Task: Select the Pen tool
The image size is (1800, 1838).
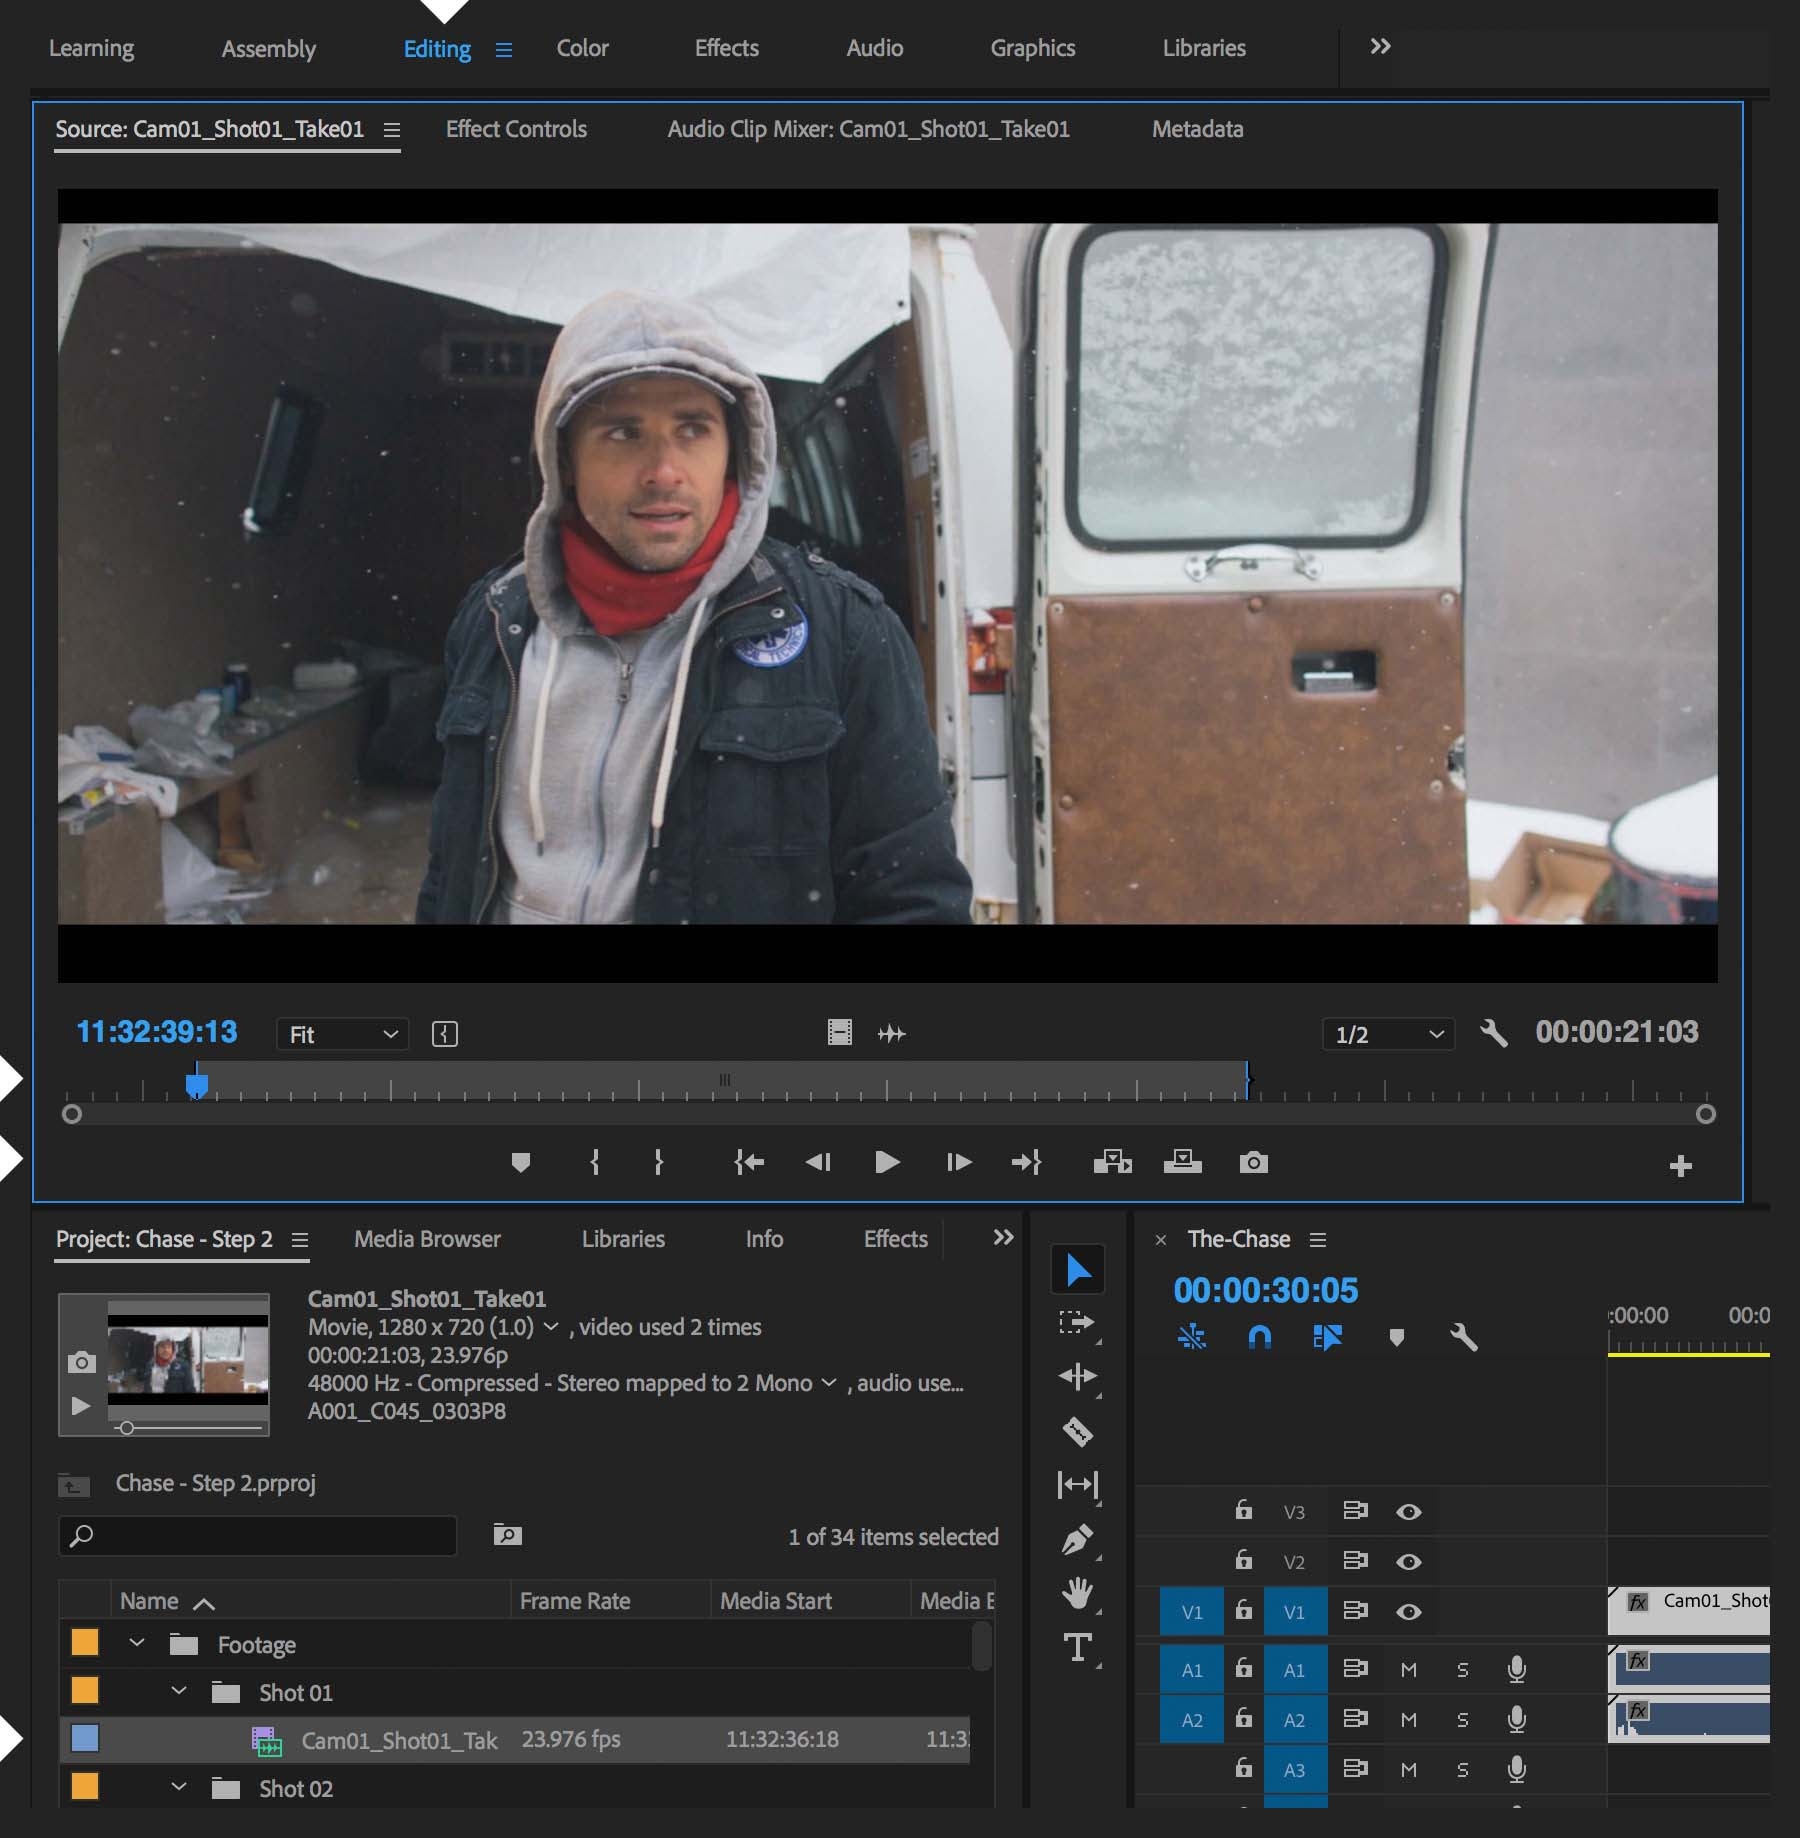Action: click(1077, 1539)
